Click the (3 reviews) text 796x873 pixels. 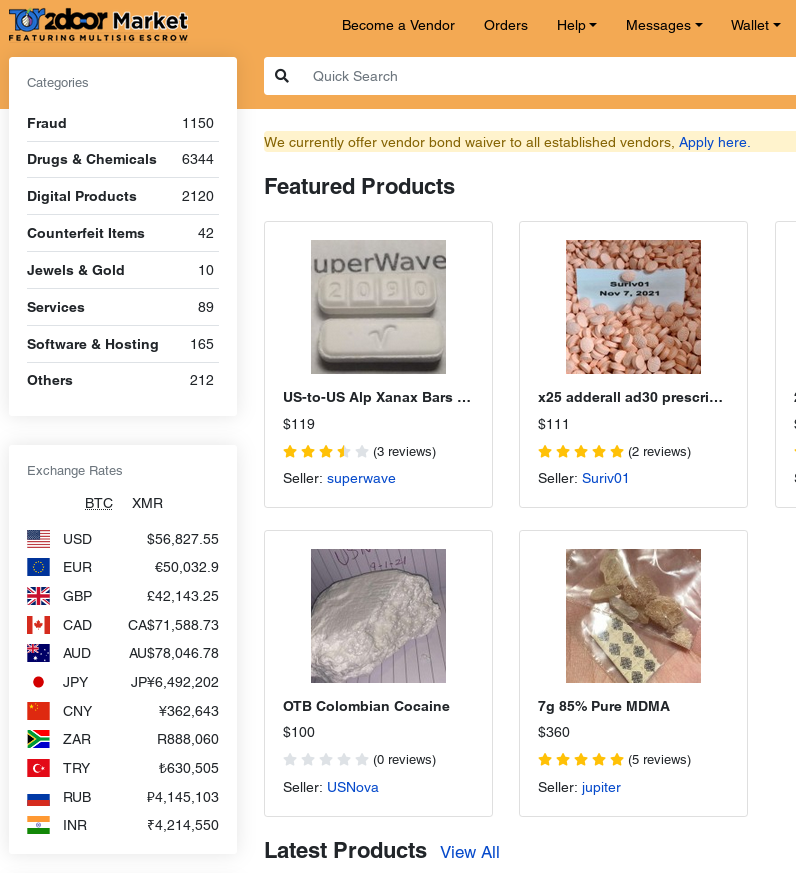pos(404,452)
